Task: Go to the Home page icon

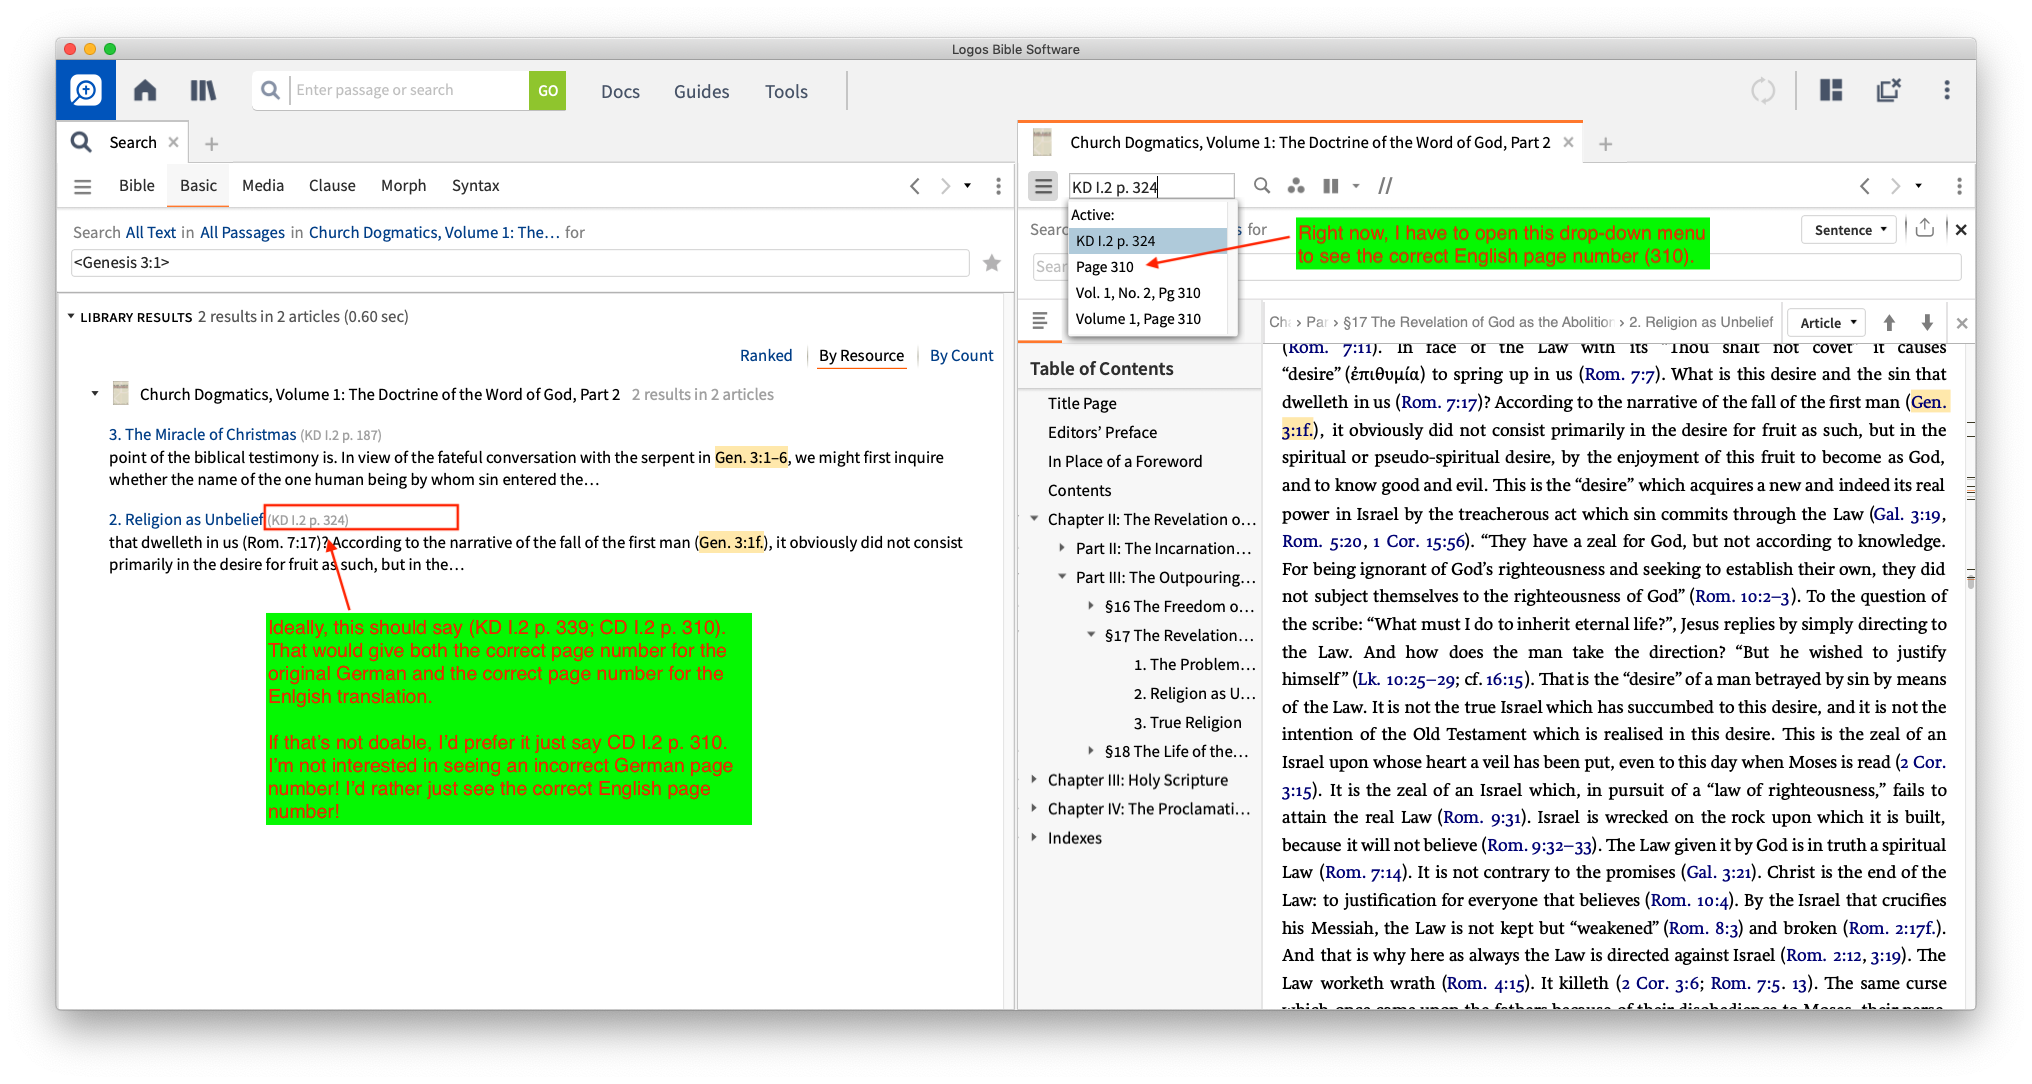Action: tap(145, 91)
